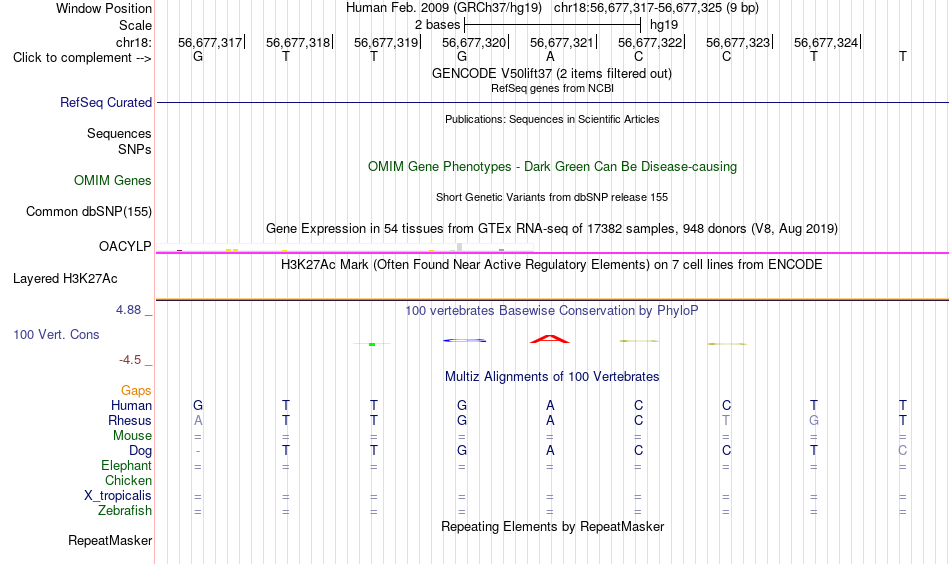The height and width of the screenshot is (564, 950).
Task: Click 'Publications: Sequences in Scientific Articles' title
Action: click(552, 119)
